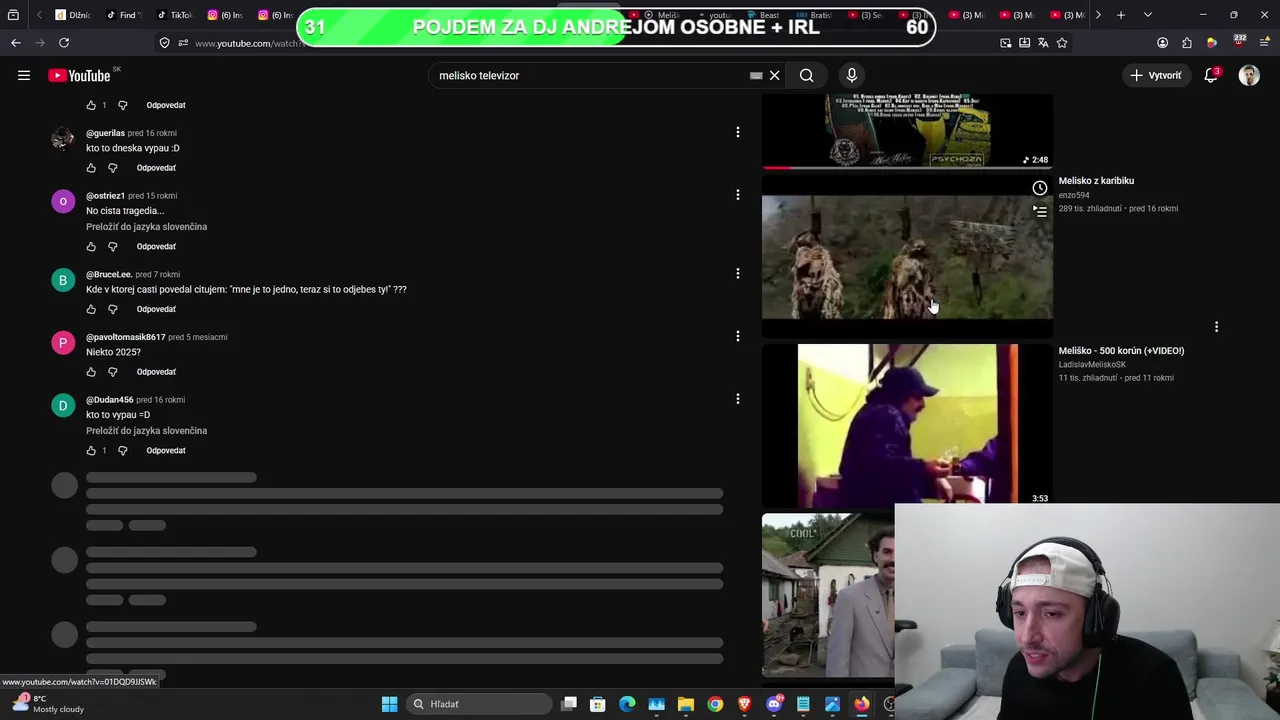Open a new browser tab

1121,15
